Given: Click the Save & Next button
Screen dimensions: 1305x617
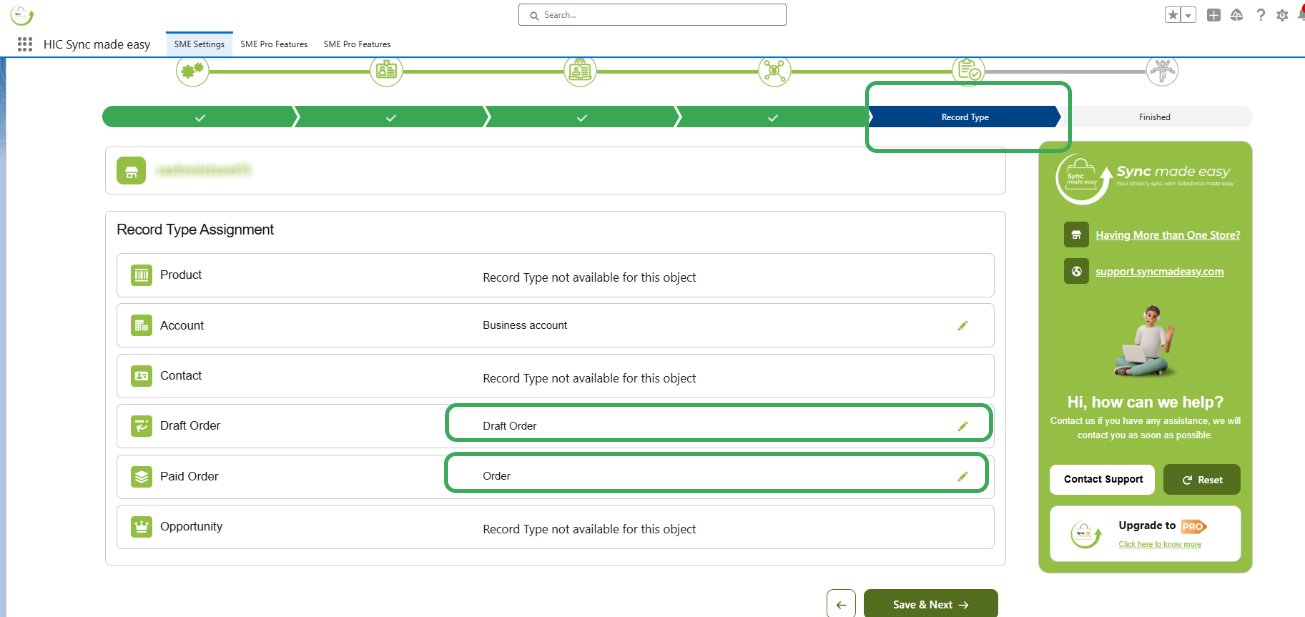Looking at the screenshot, I should click(x=931, y=604).
